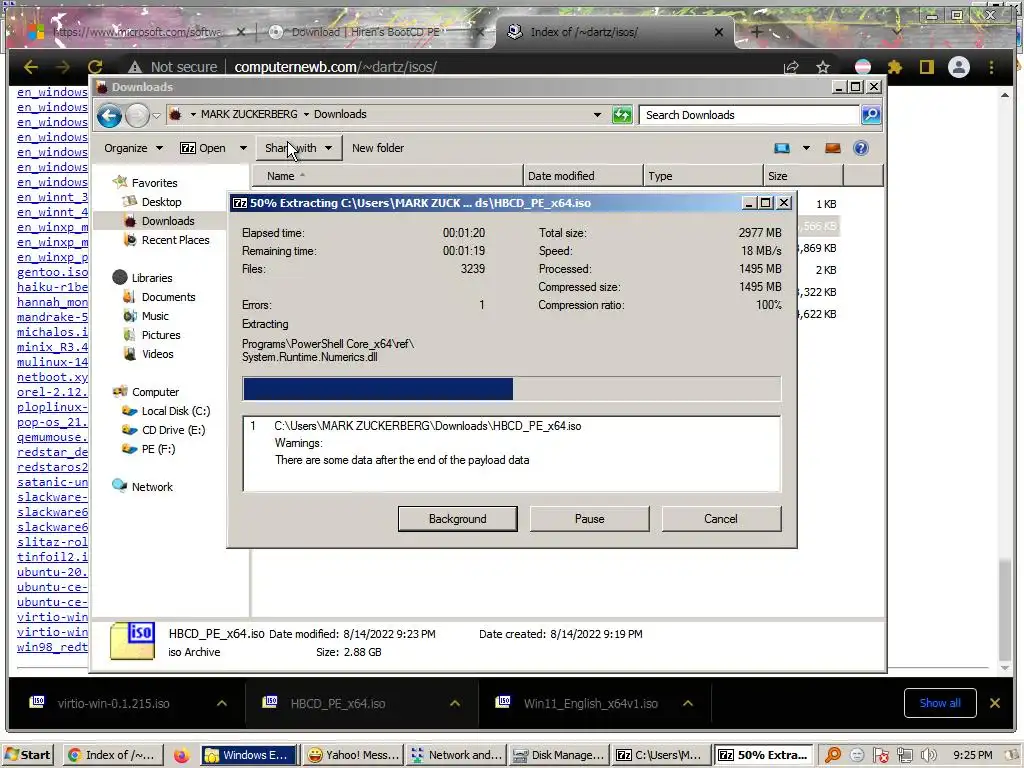Image resolution: width=1024 pixels, height=768 pixels.
Task: Select Network in navigation pane
Action: (x=152, y=487)
